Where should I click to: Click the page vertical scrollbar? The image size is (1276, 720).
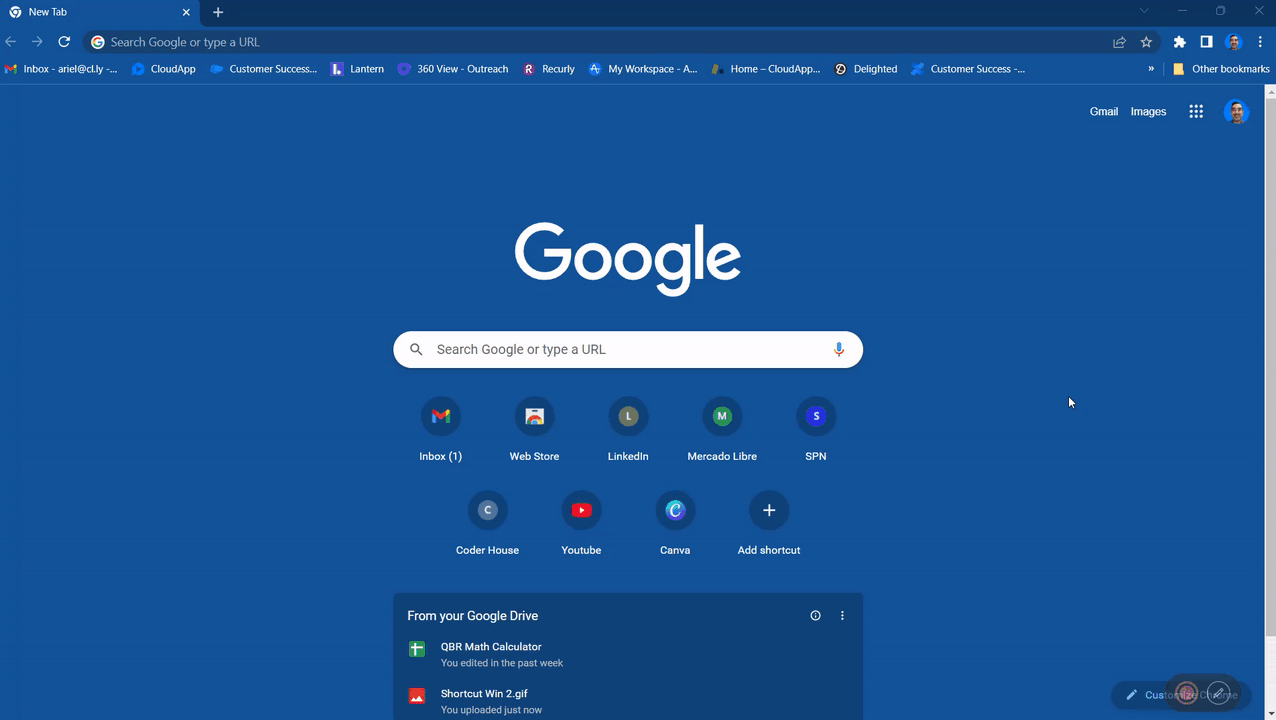(1271, 365)
